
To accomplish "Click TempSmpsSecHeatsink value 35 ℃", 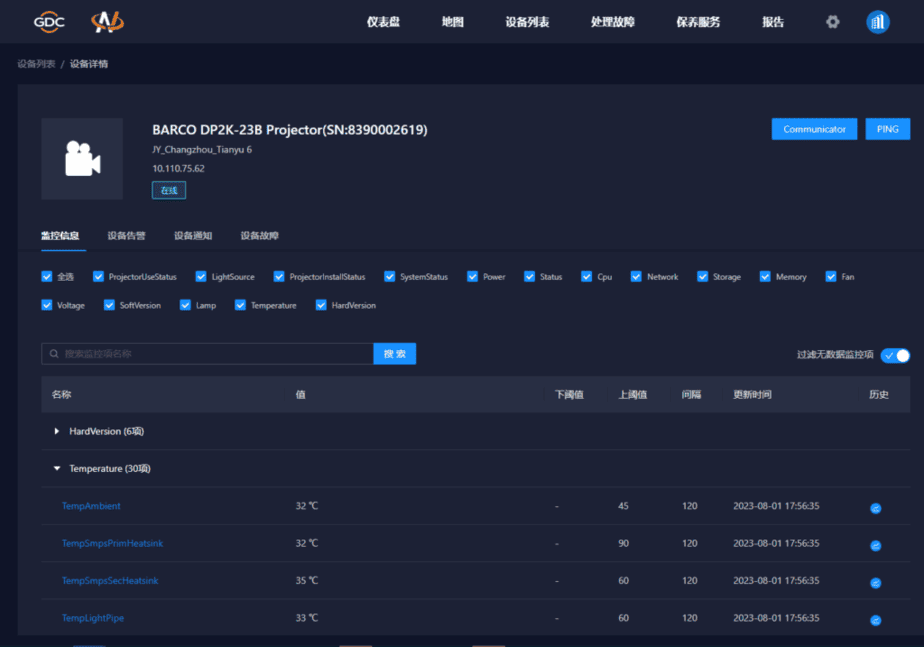I will (x=306, y=580).
